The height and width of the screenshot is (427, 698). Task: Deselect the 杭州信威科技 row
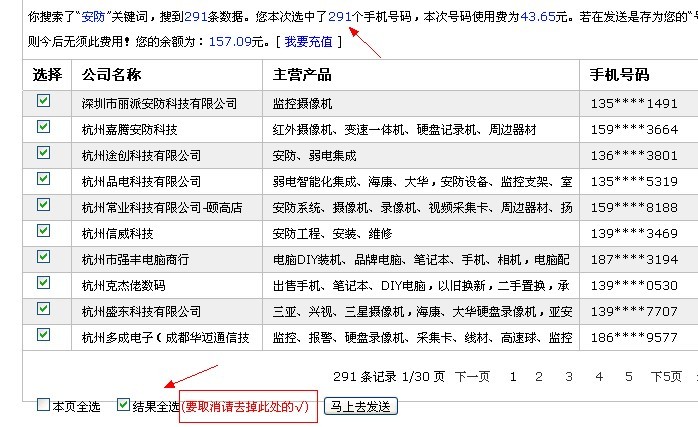43,231
